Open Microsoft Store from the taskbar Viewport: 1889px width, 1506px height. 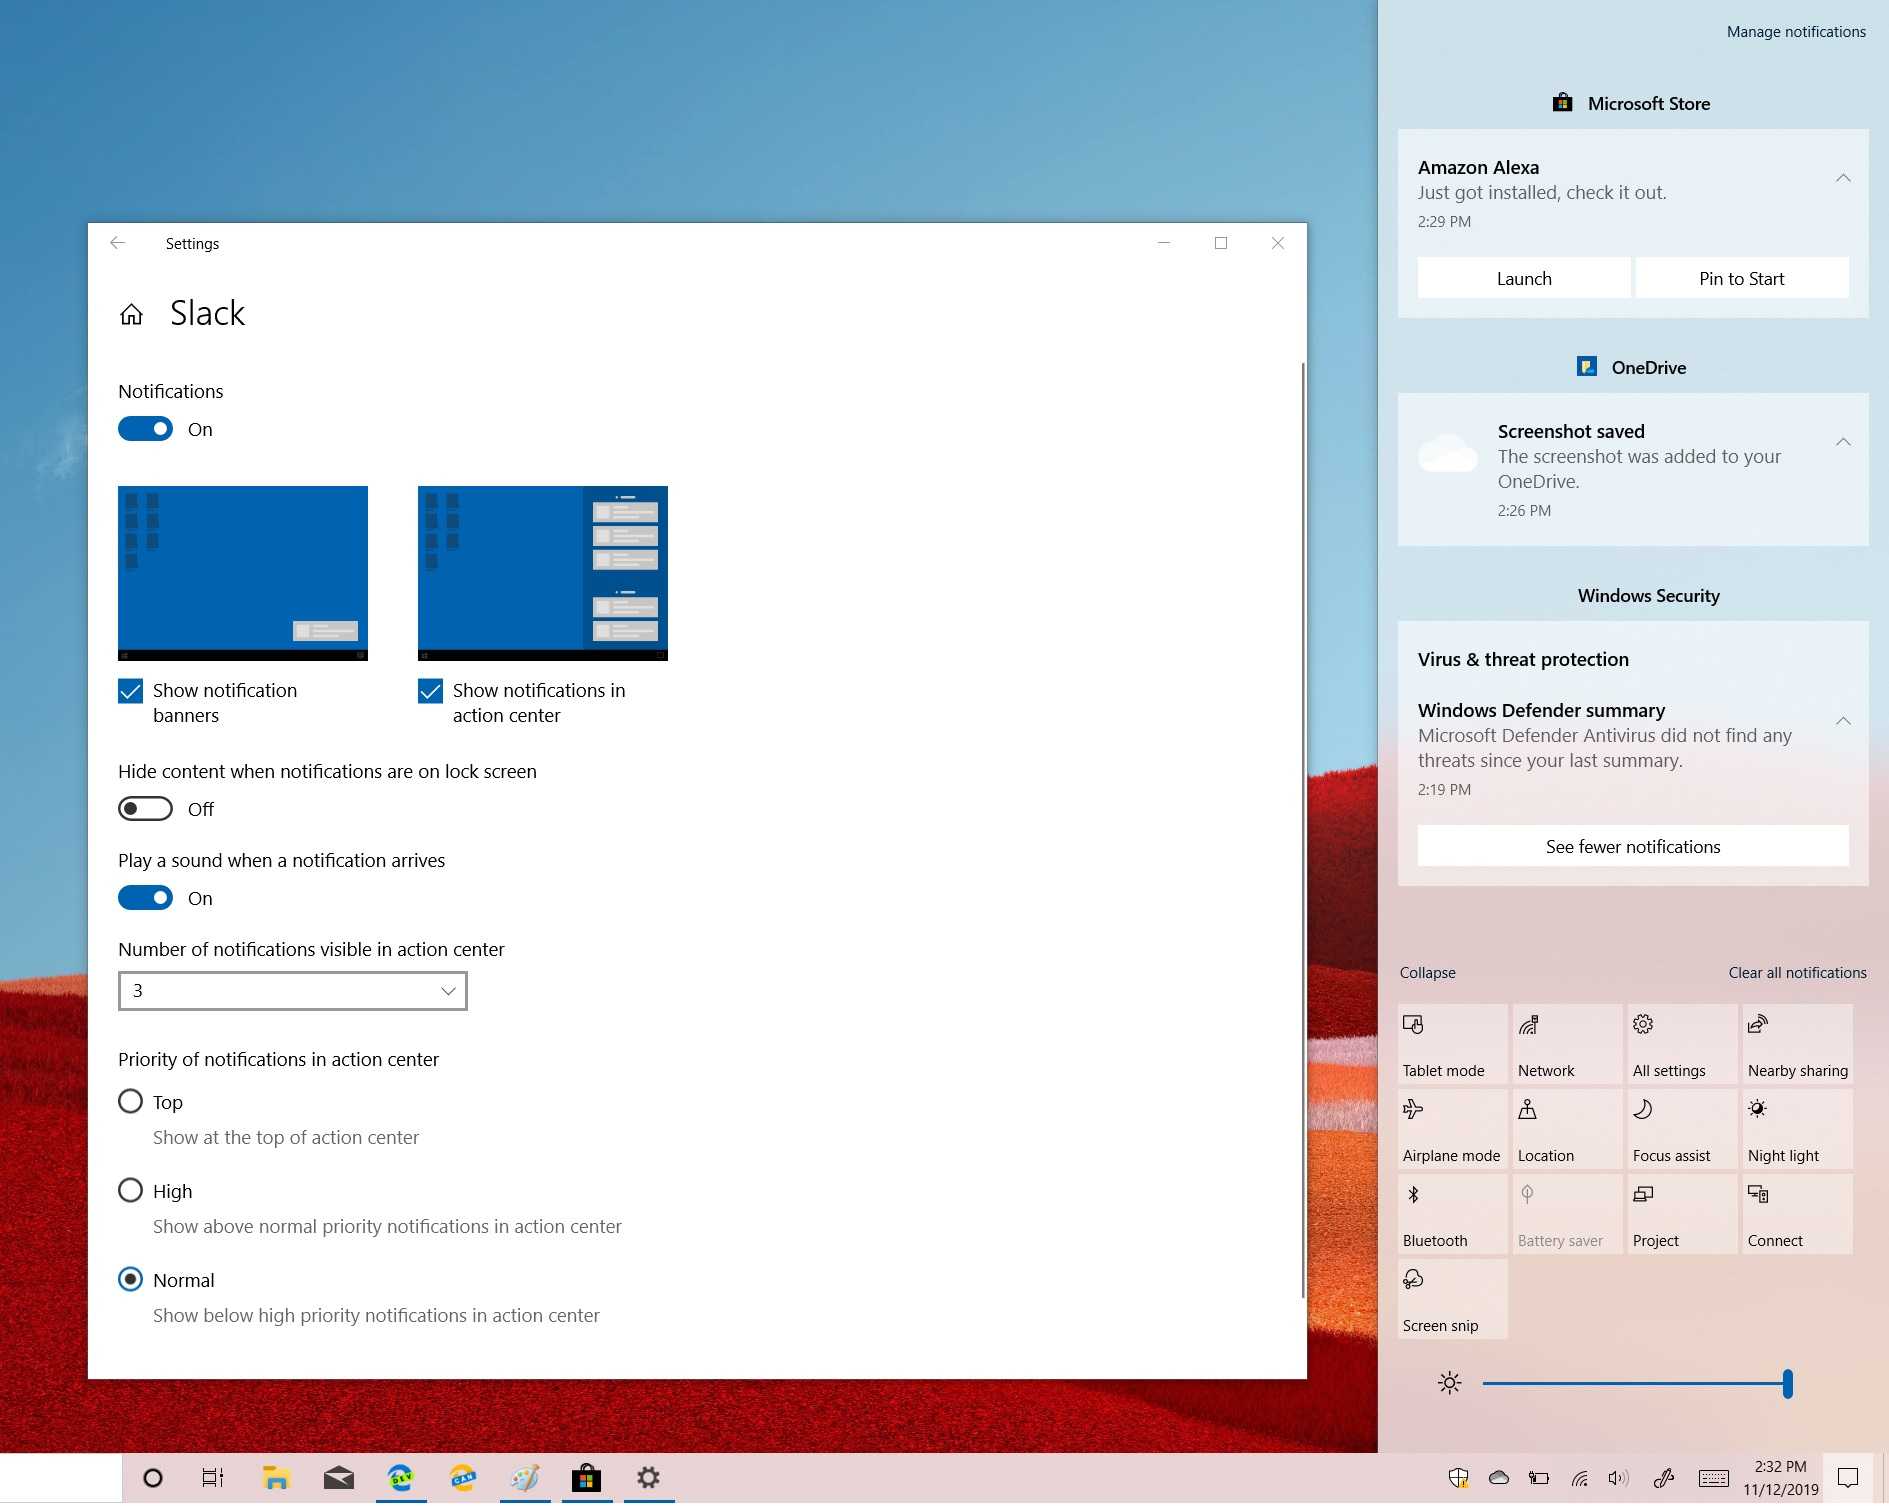pos(586,1478)
